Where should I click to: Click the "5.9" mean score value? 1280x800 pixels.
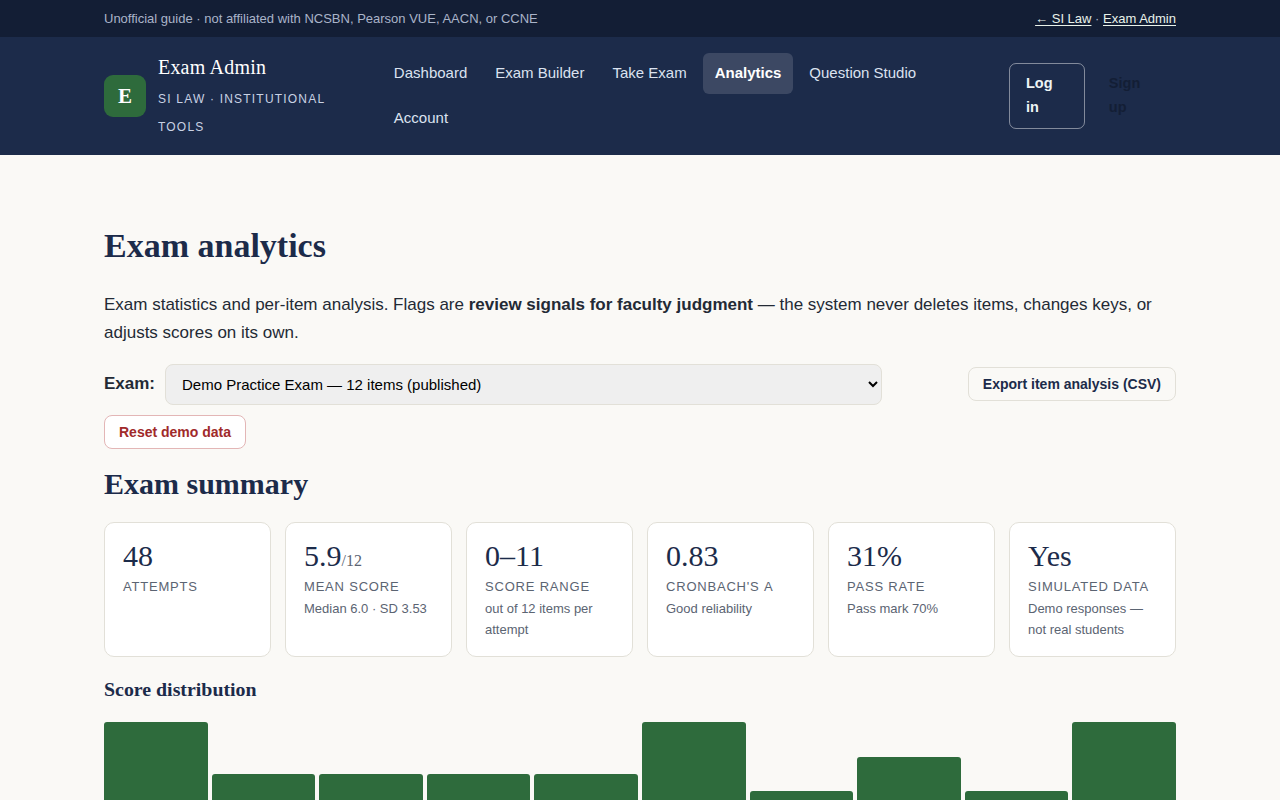pos(323,556)
